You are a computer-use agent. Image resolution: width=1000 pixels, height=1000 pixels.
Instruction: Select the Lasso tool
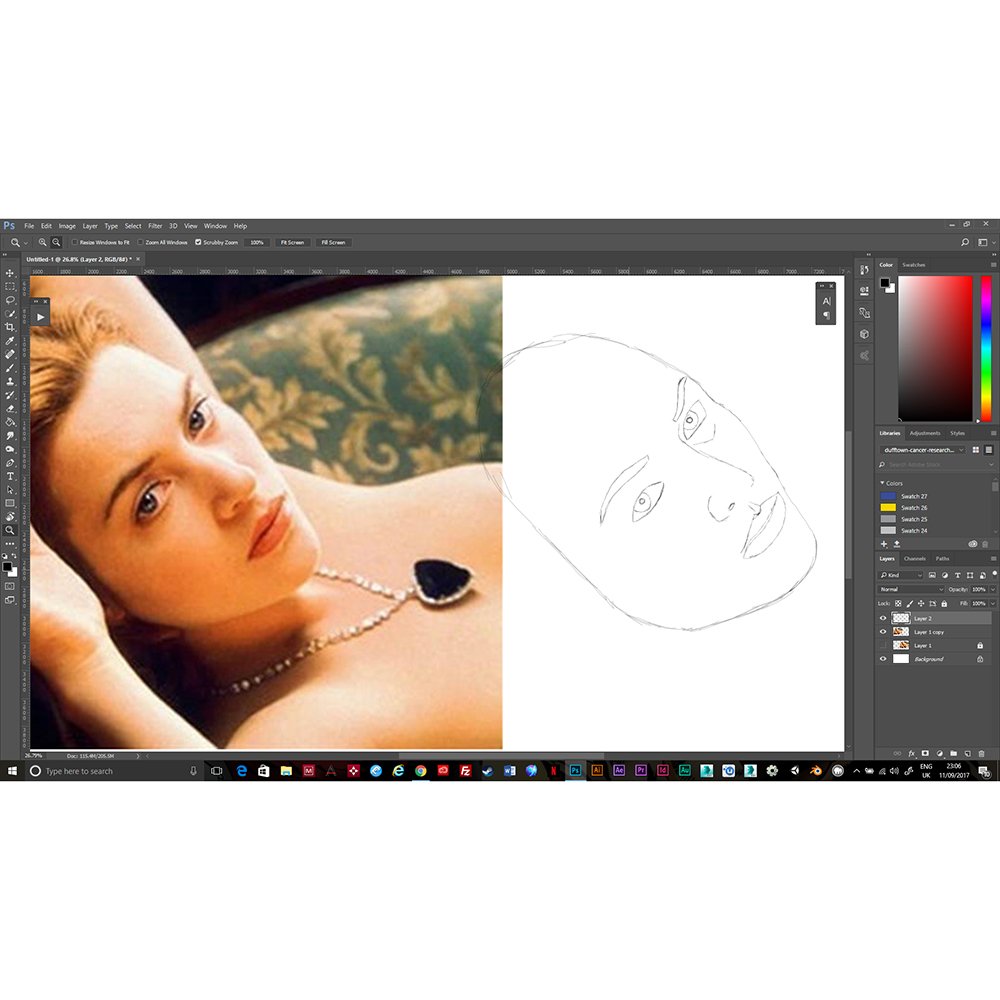click(10, 300)
